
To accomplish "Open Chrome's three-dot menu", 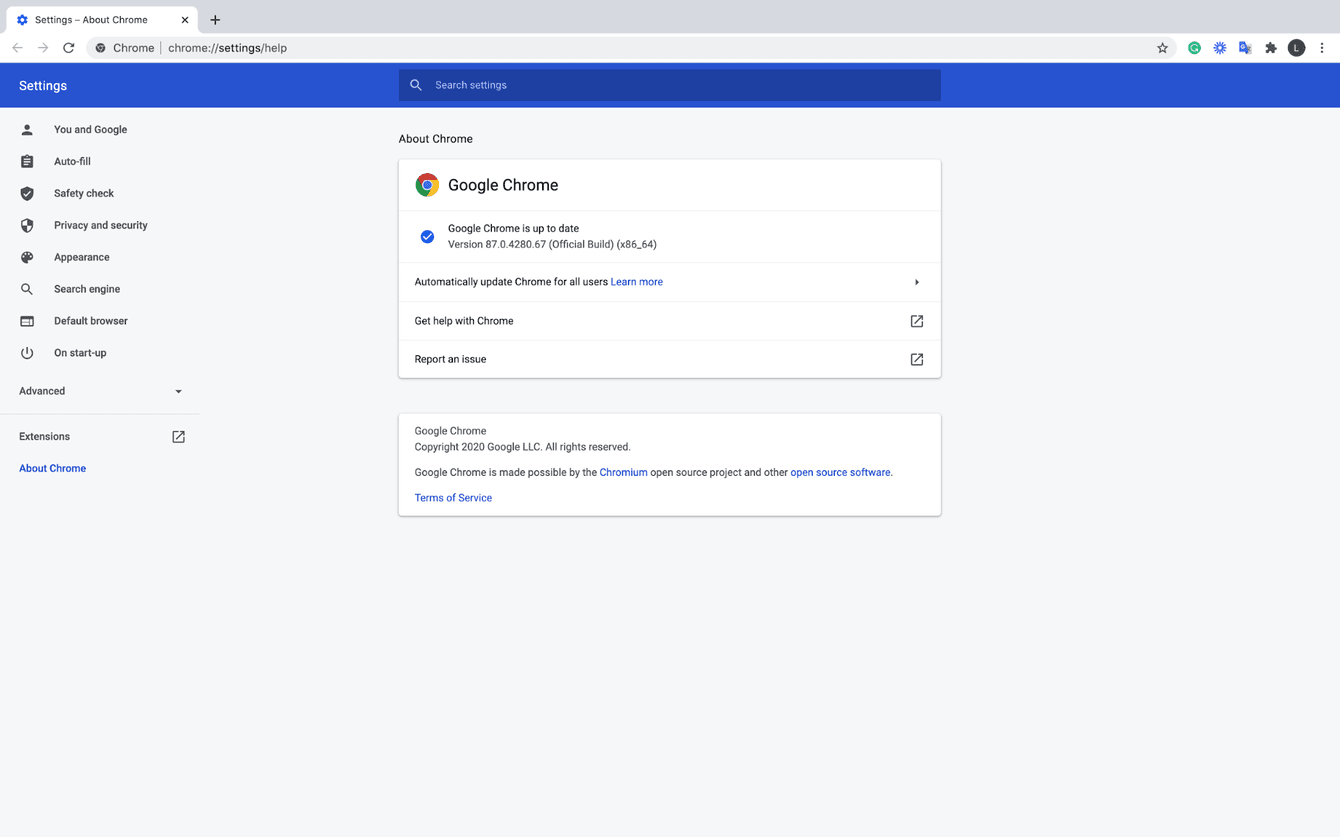I will [1322, 47].
